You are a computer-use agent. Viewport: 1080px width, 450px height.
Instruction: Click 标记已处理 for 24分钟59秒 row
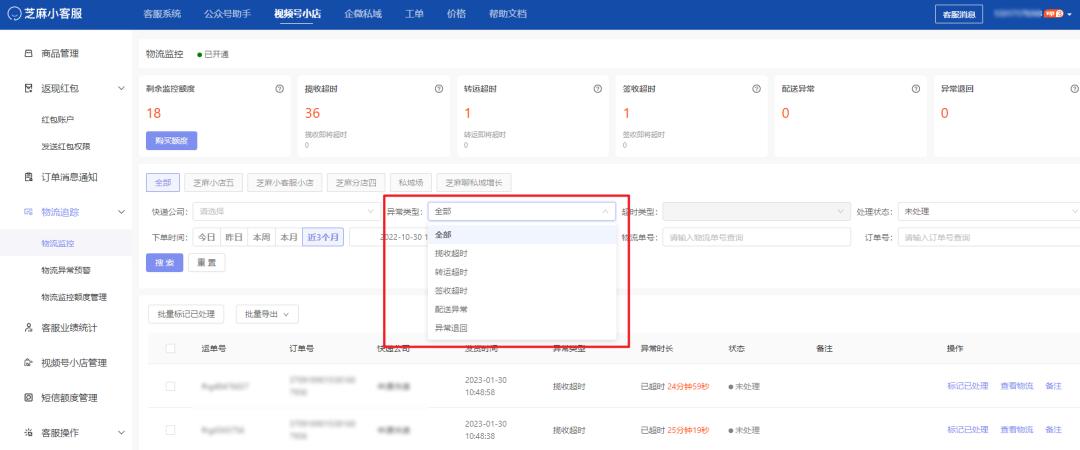point(968,386)
